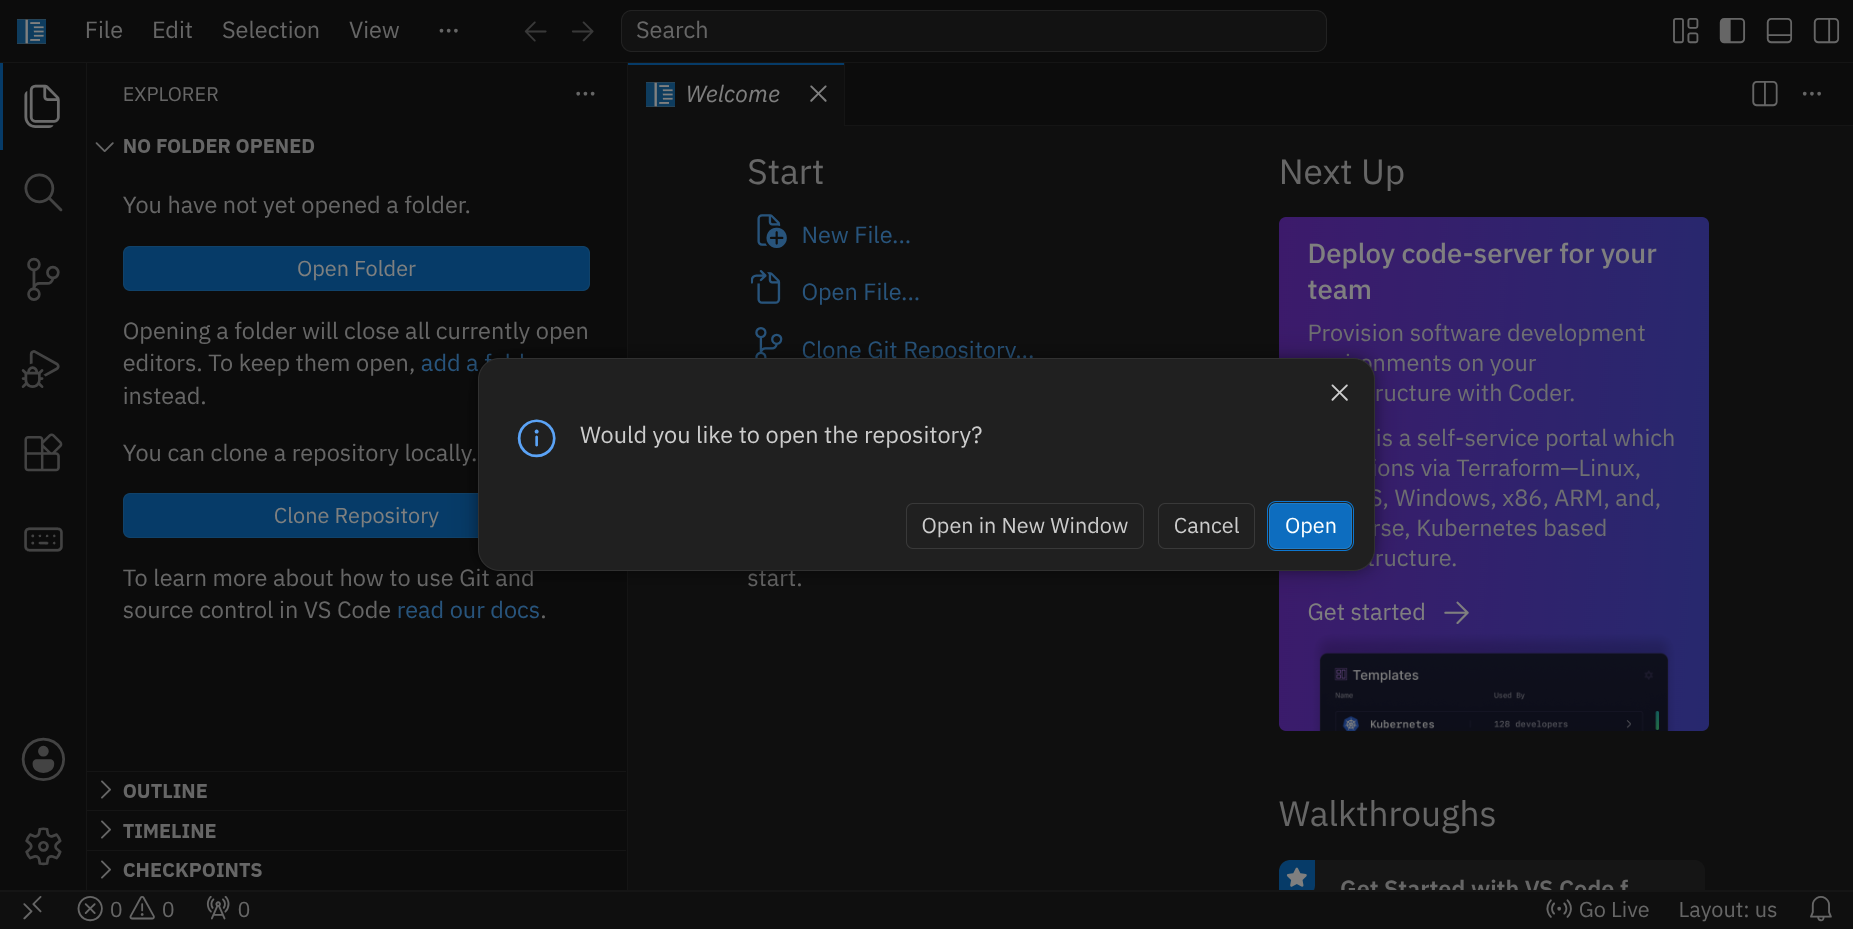Open editor More Actions ellipsis
Image resolution: width=1853 pixels, height=929 pixels.
click(1812, 94)
